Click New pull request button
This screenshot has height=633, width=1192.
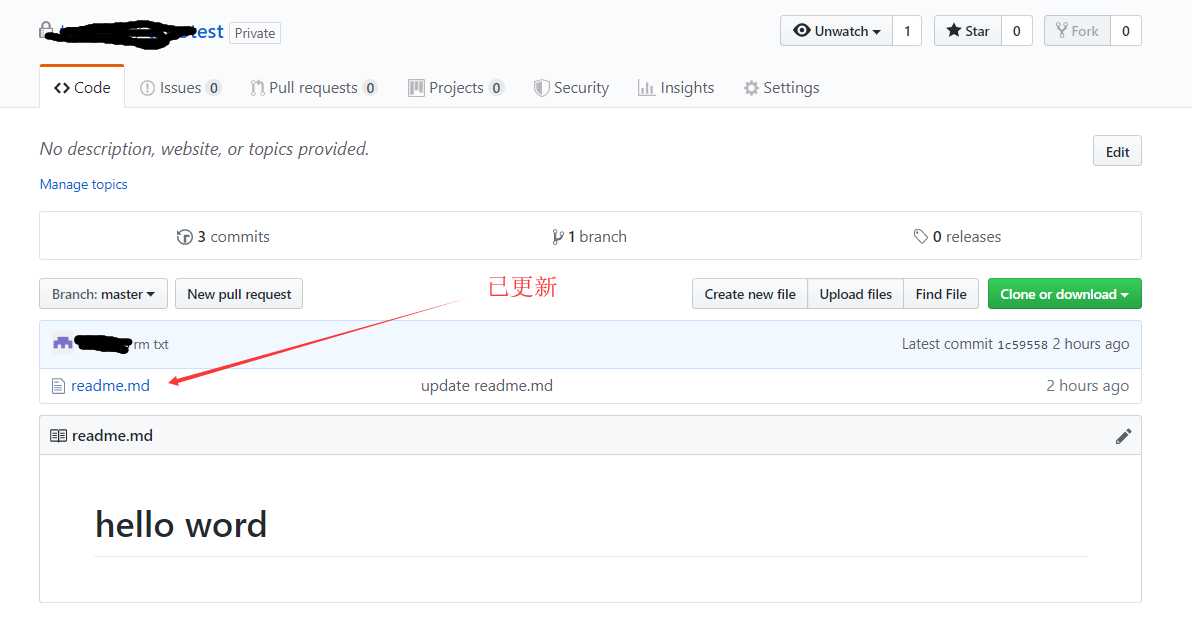[239, 294]
